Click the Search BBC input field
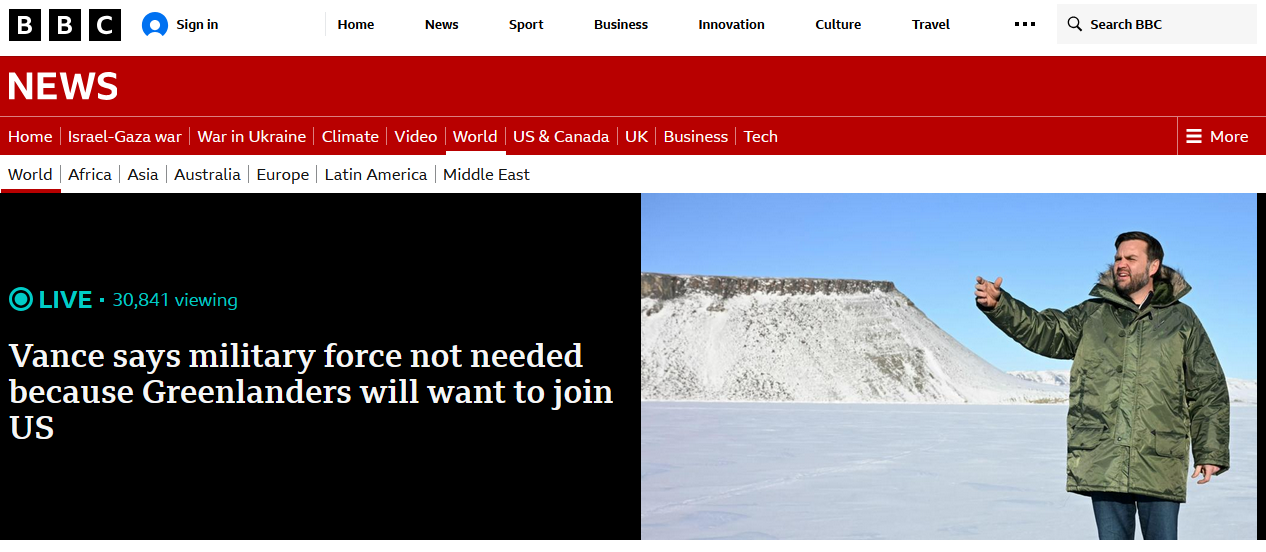Image resolution: width=1266 pixels, height=552 pixels. point(1157,24)
